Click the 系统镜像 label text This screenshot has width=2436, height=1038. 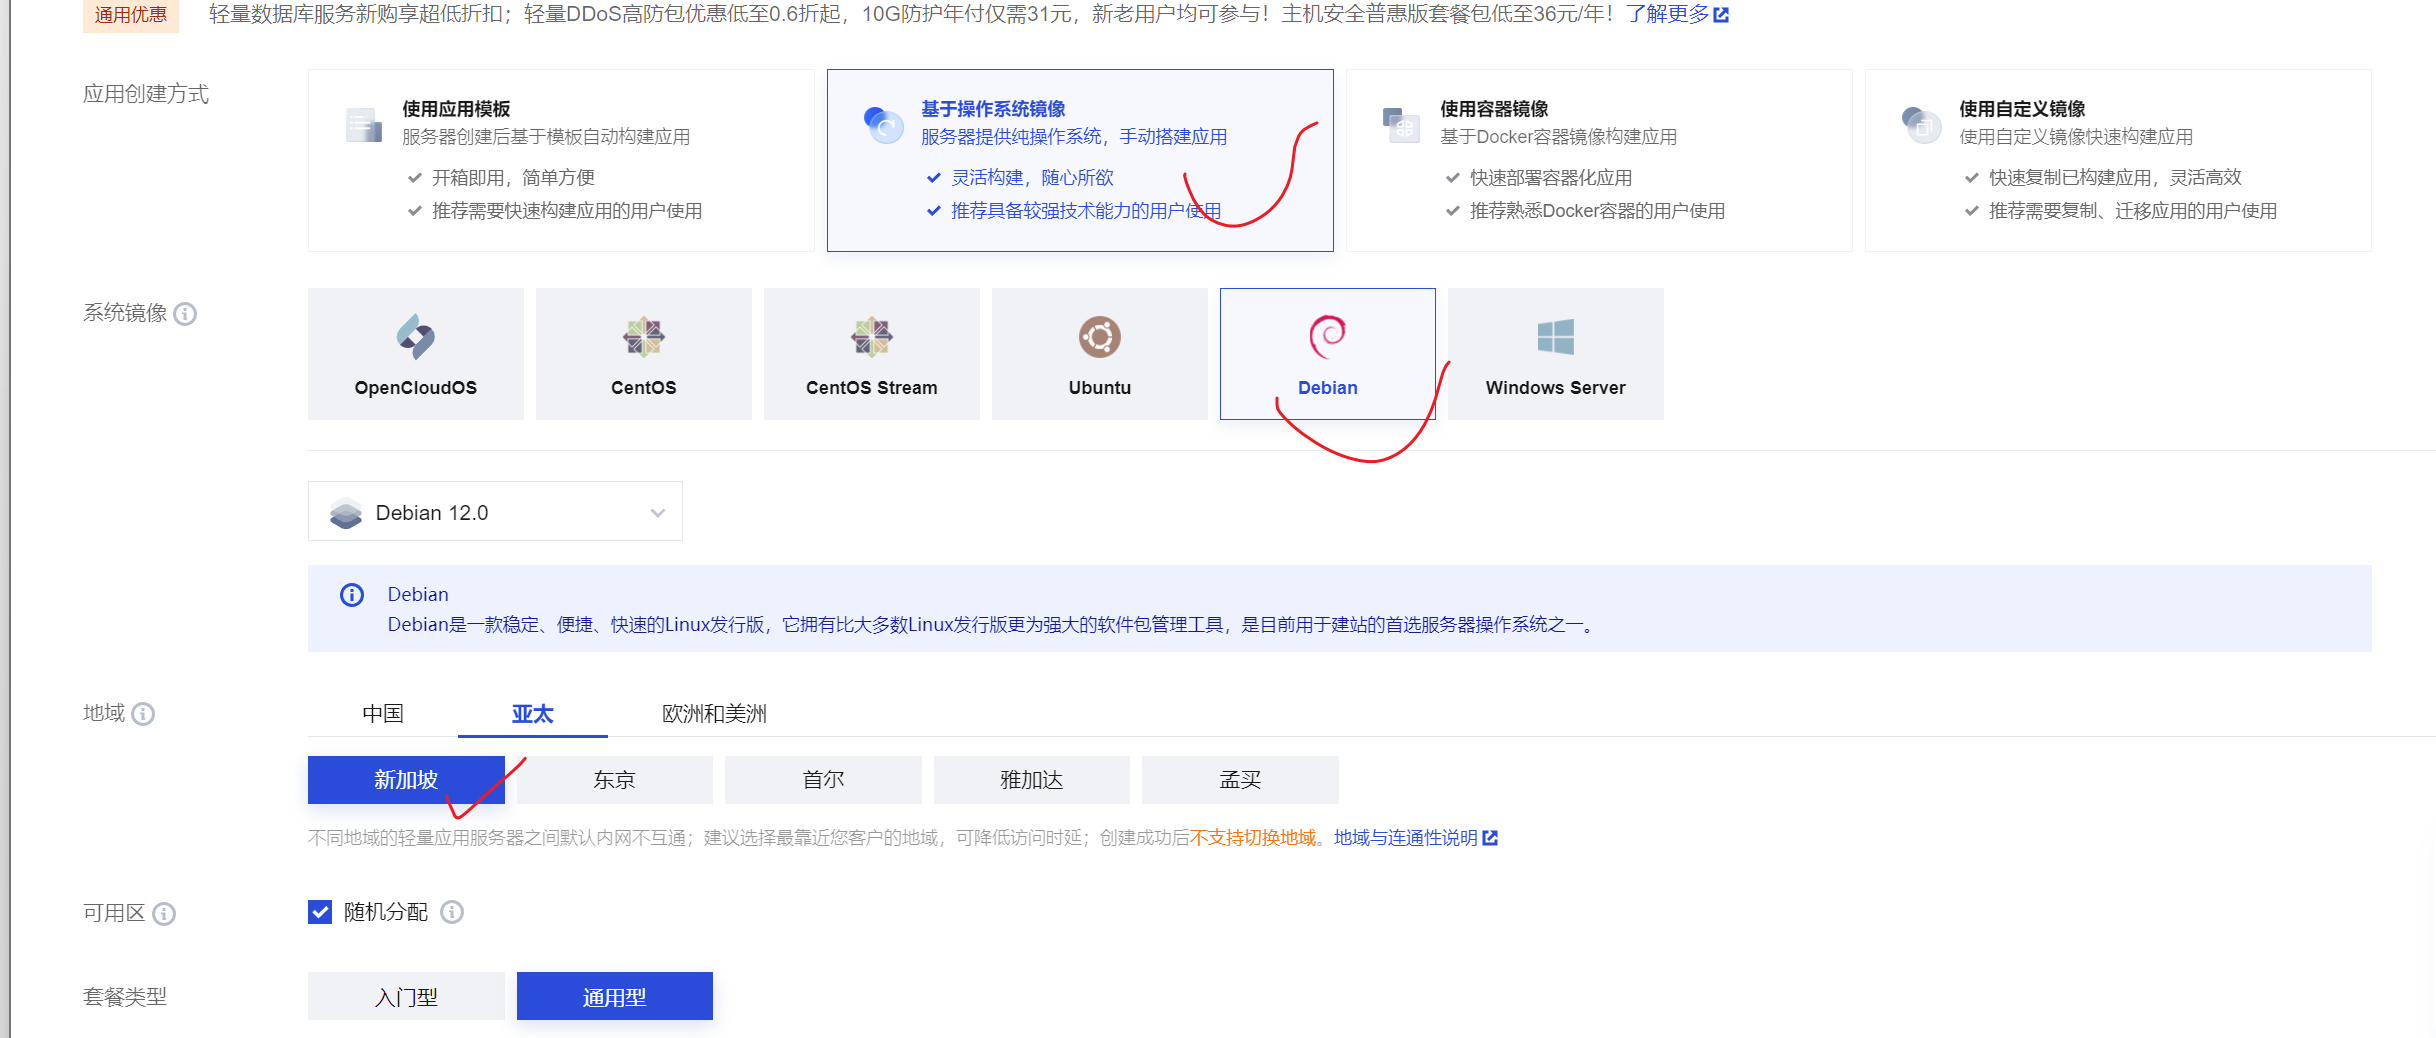coord(125,313)
